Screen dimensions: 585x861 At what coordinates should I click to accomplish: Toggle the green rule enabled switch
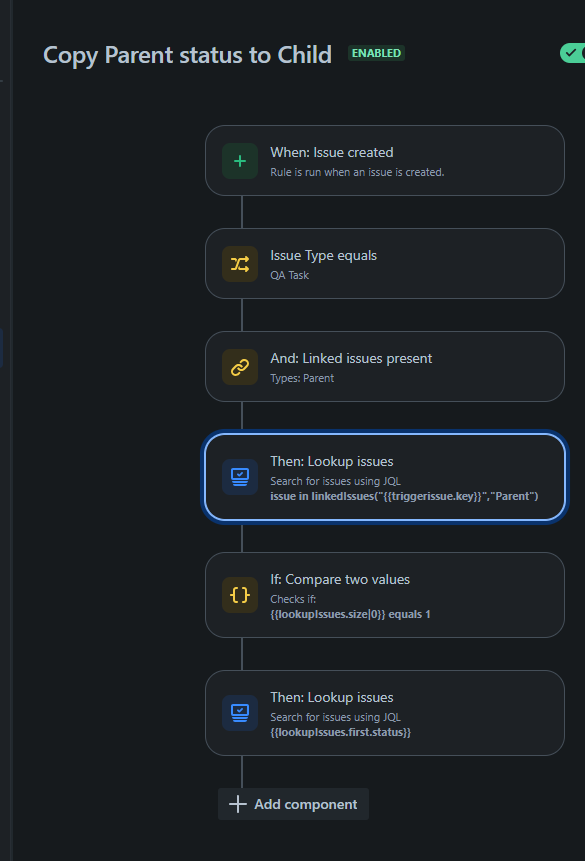(x=572, y=53)
